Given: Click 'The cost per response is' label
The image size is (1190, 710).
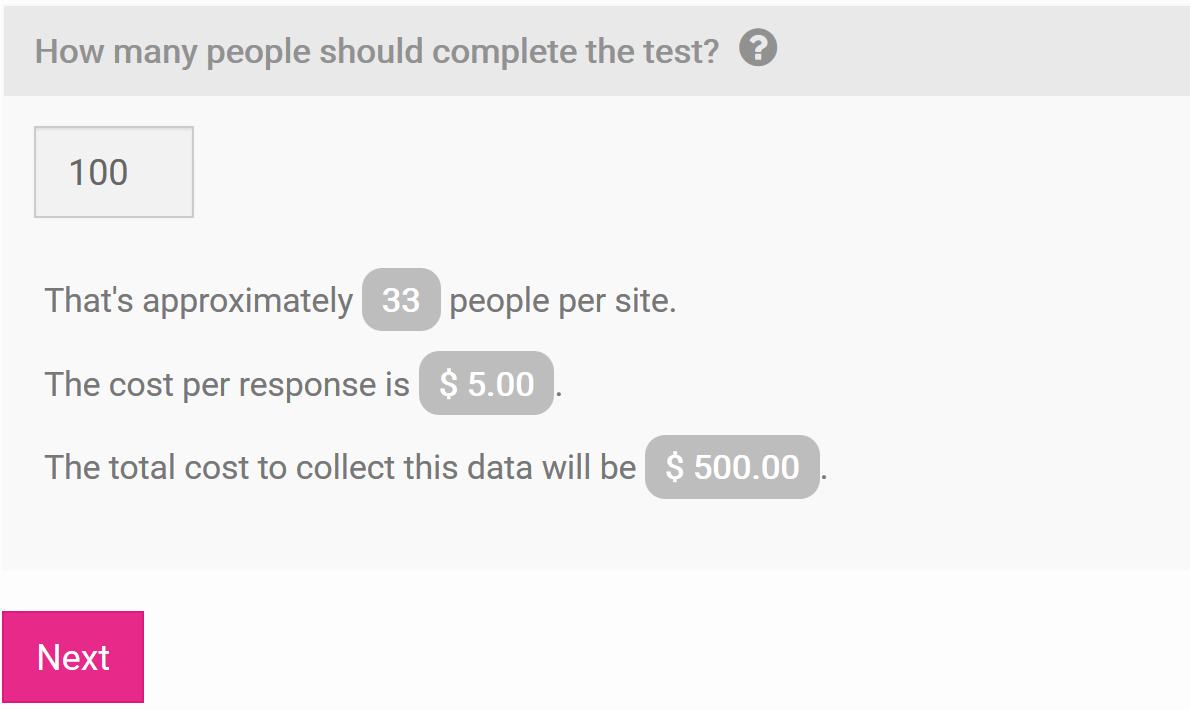Looking at the screenshot, I should 227,385.
